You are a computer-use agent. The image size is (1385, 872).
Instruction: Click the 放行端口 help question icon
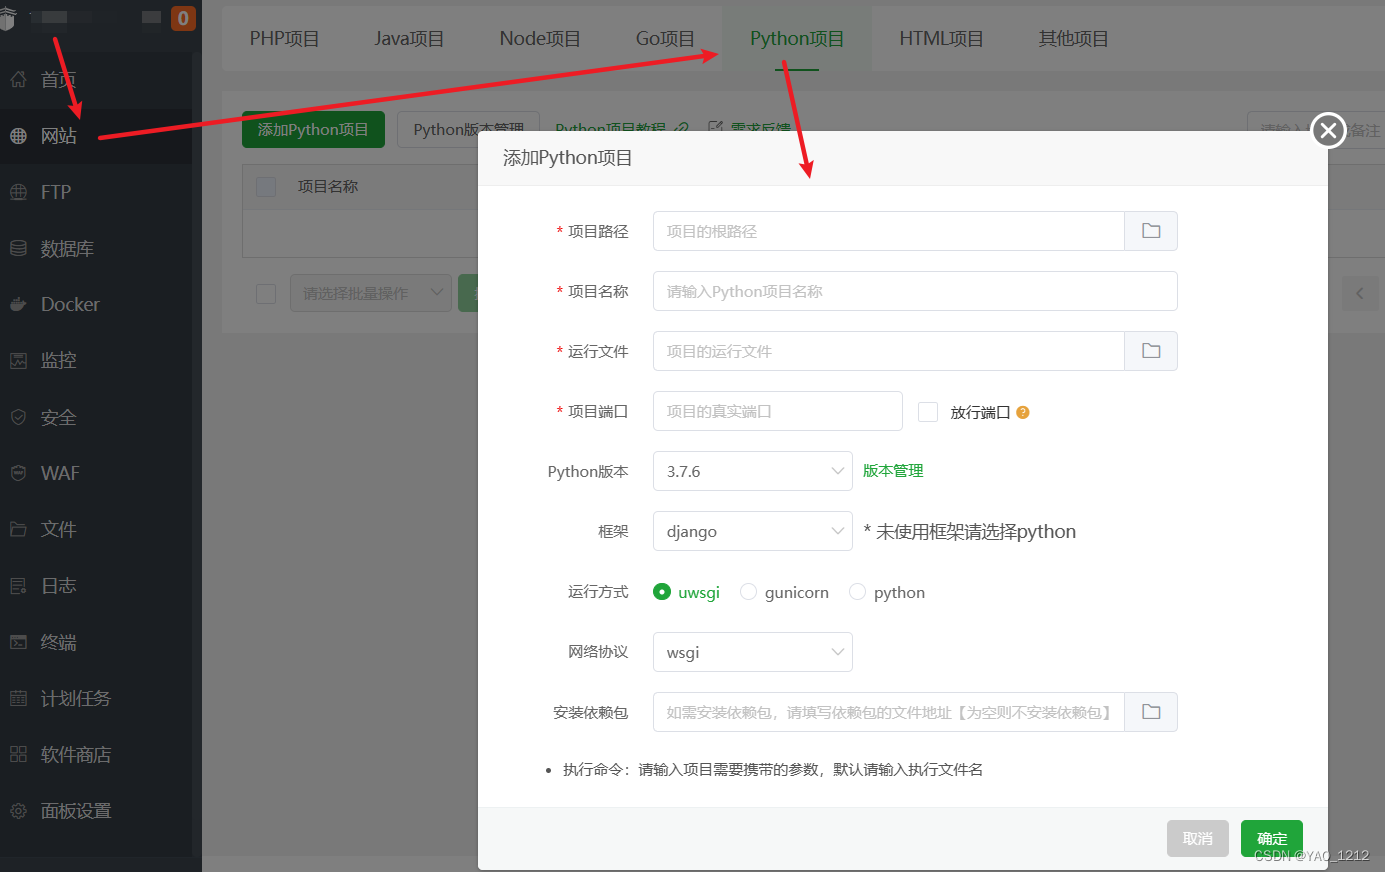[x=1022, y=412]
